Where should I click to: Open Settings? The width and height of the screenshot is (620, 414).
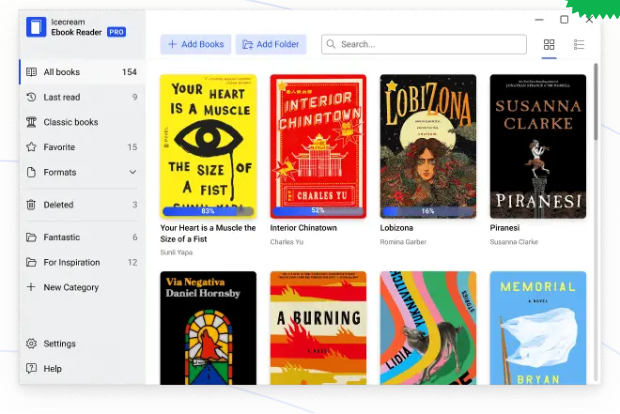click(82, 344)
